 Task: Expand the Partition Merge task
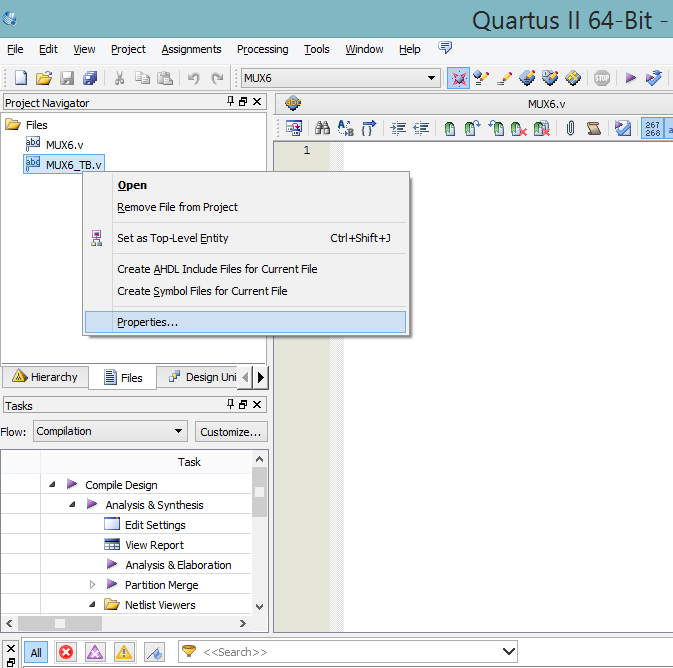(92, 584)
